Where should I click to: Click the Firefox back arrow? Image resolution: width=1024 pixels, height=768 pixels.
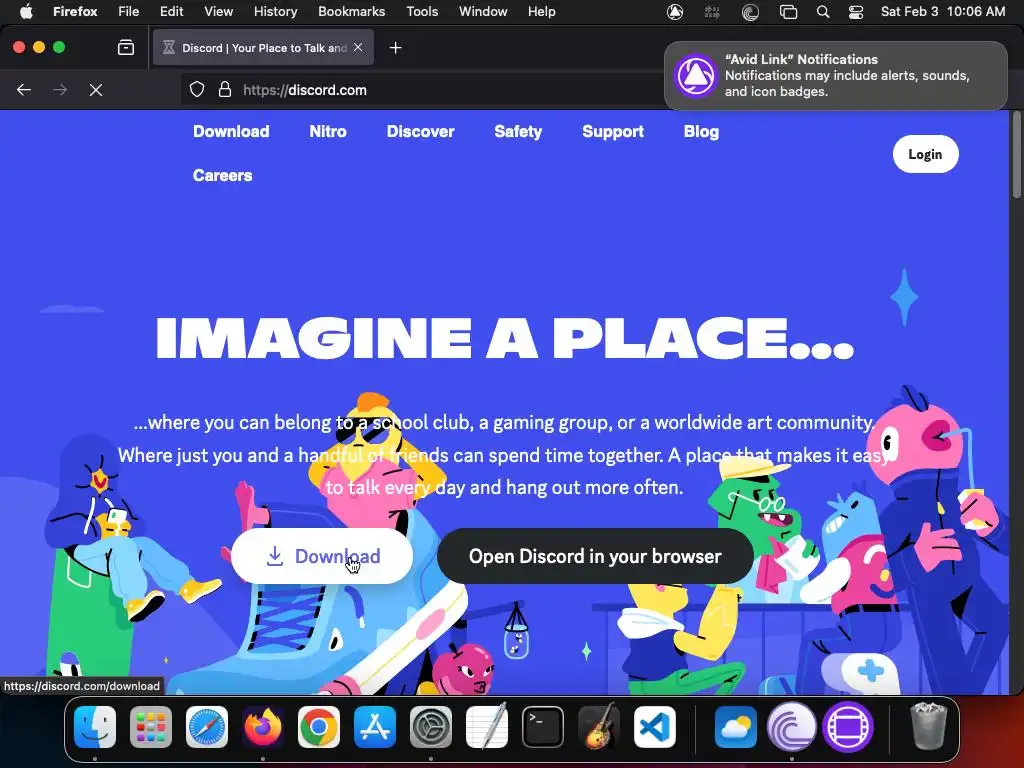click(x=24, y=90)
